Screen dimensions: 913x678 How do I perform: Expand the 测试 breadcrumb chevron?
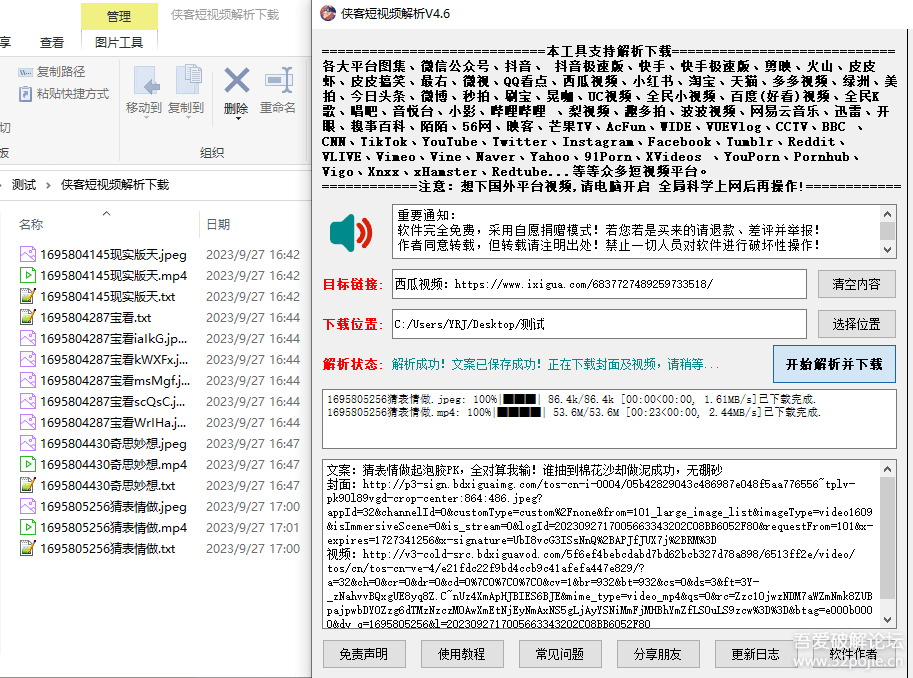coord(48,185)
